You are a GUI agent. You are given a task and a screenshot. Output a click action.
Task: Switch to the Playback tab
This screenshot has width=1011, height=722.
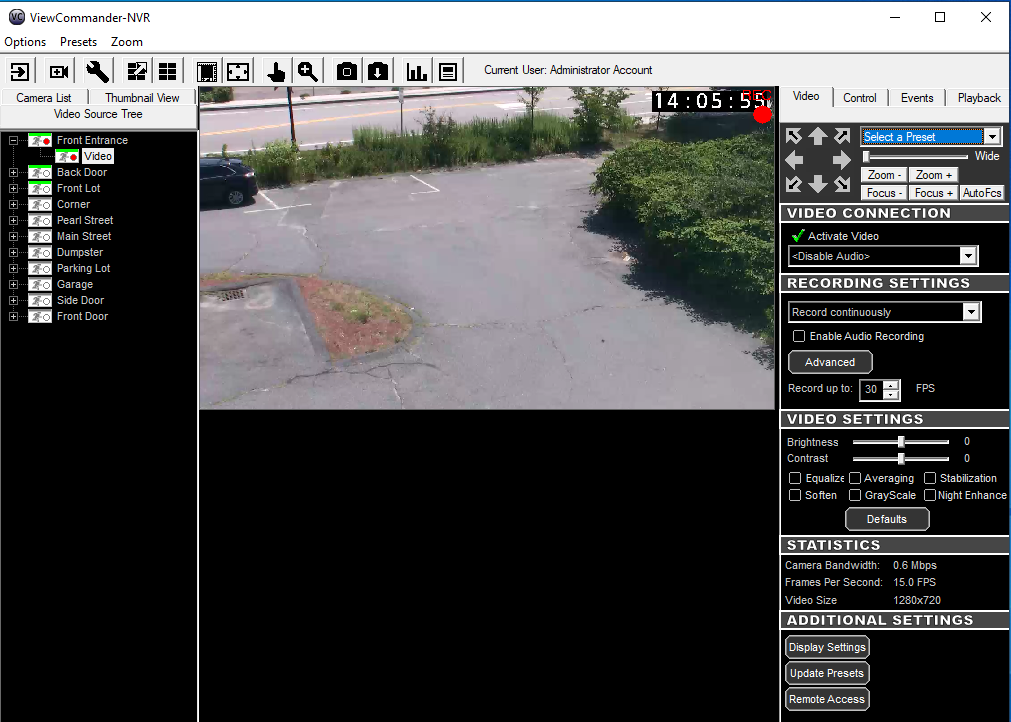979,98
